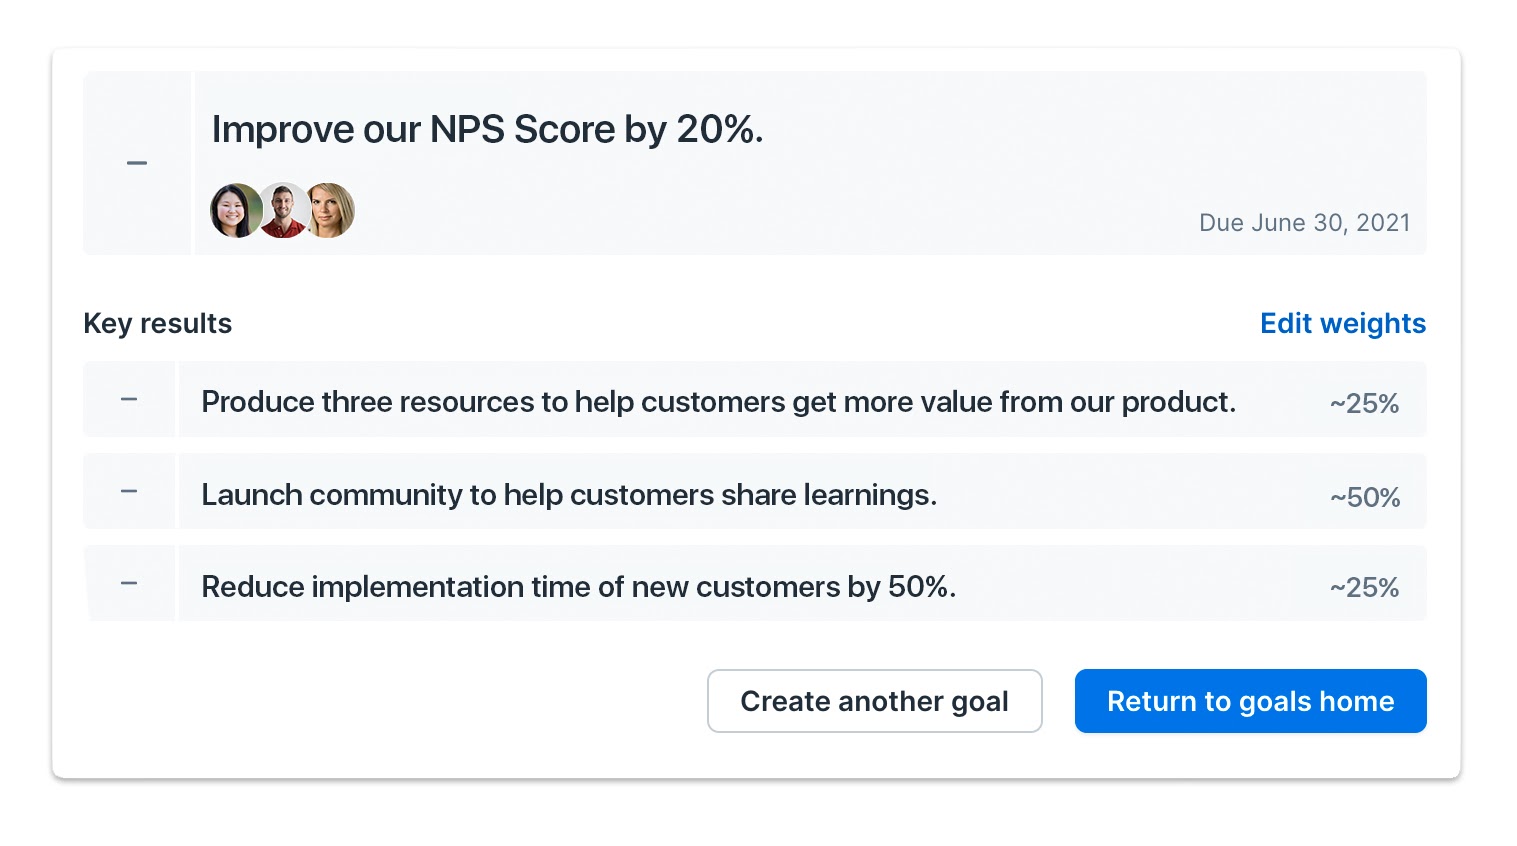
Task: Click the dash icon beside the NPS goal
Action: coord(137,163)
